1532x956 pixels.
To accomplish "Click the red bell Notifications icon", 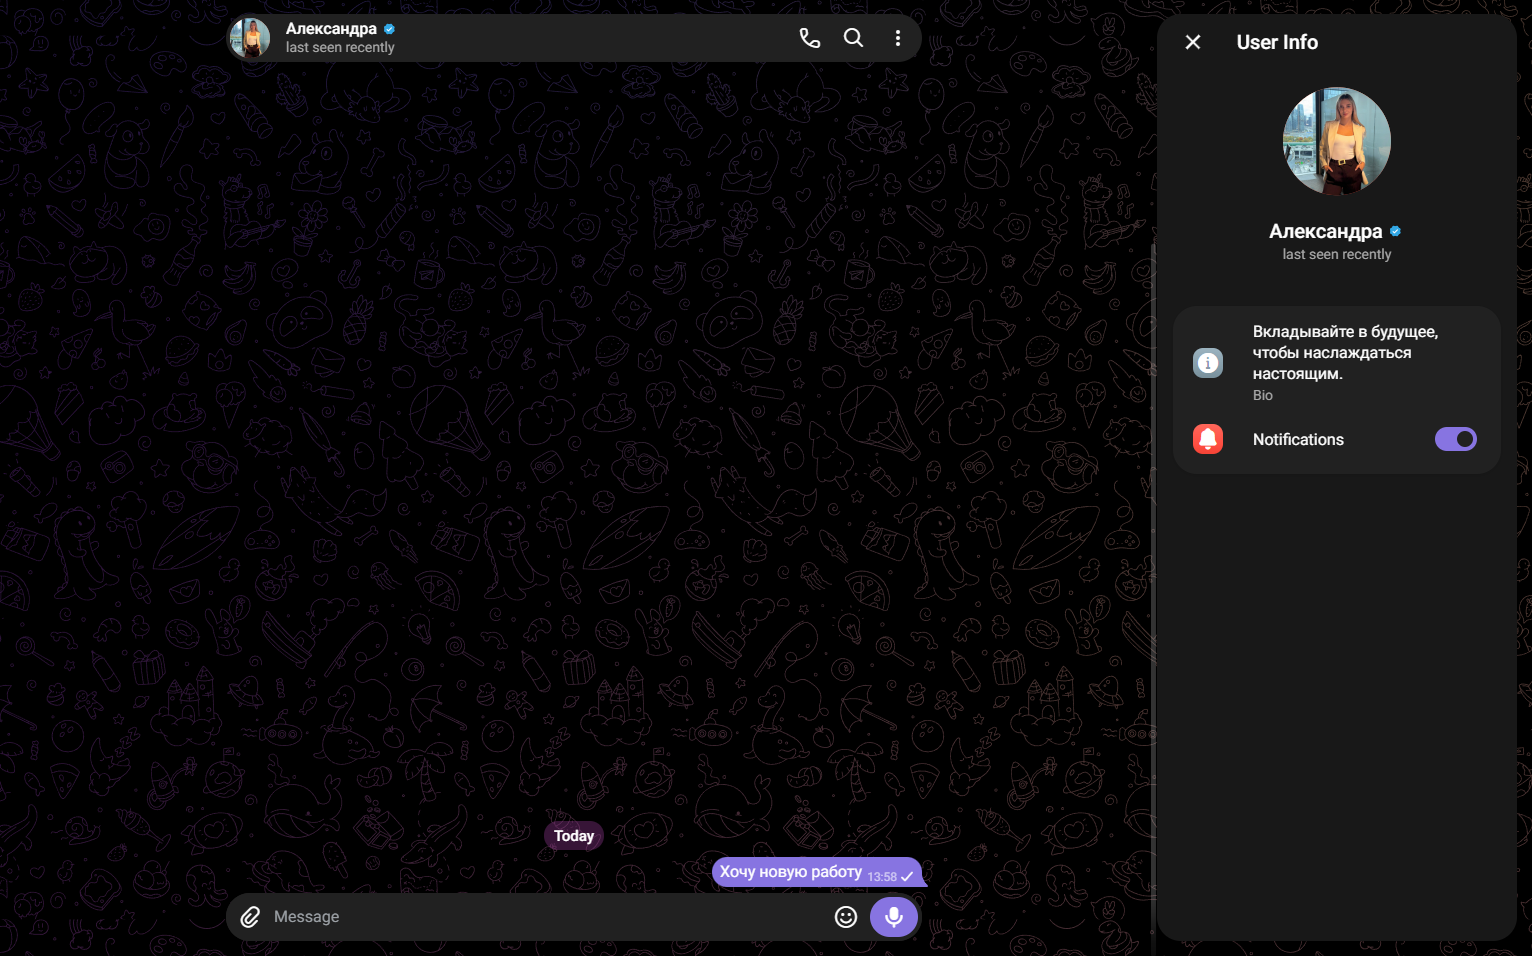I will (1208, 439).
